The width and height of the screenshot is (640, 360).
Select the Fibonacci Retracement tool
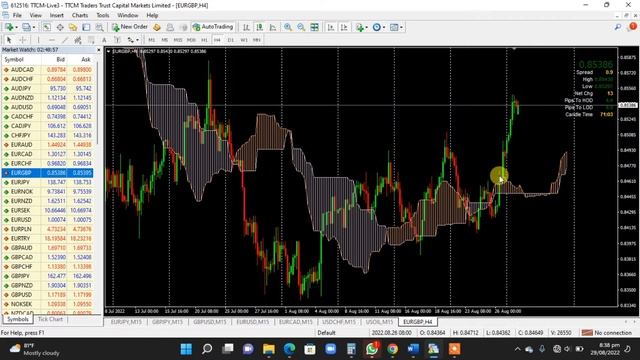(91, 40)
